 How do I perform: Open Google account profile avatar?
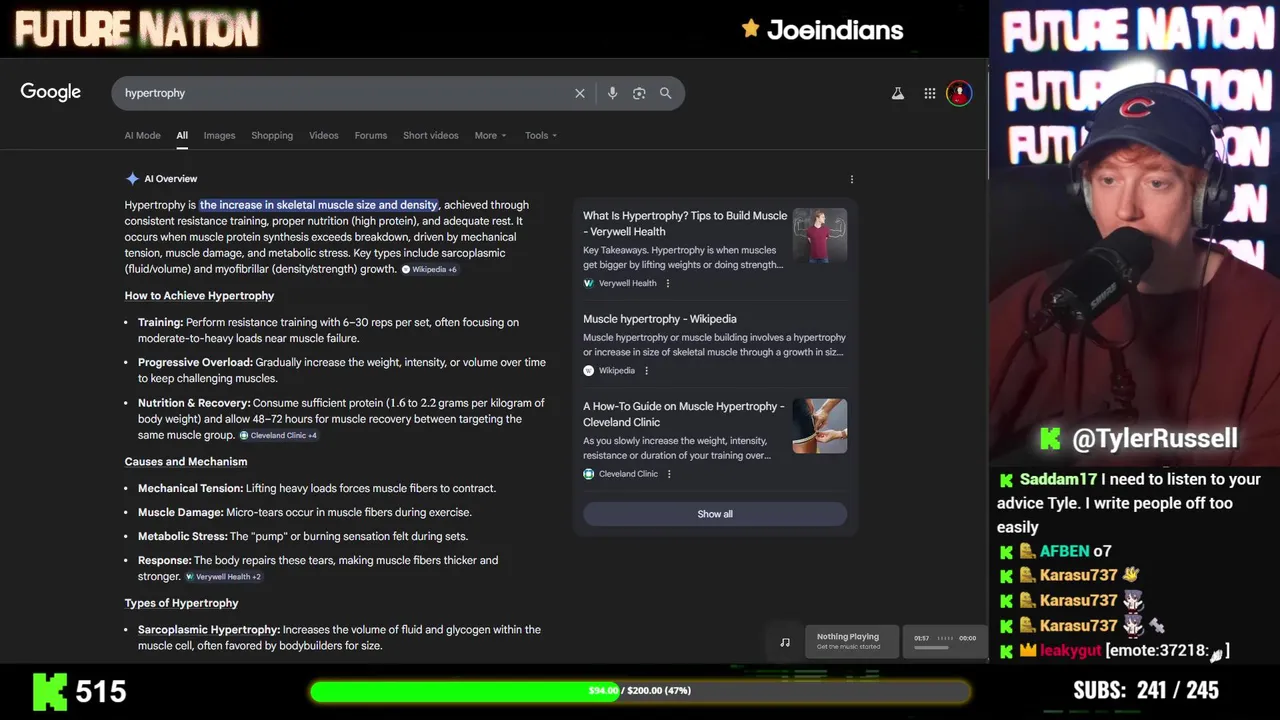(959, 93)
